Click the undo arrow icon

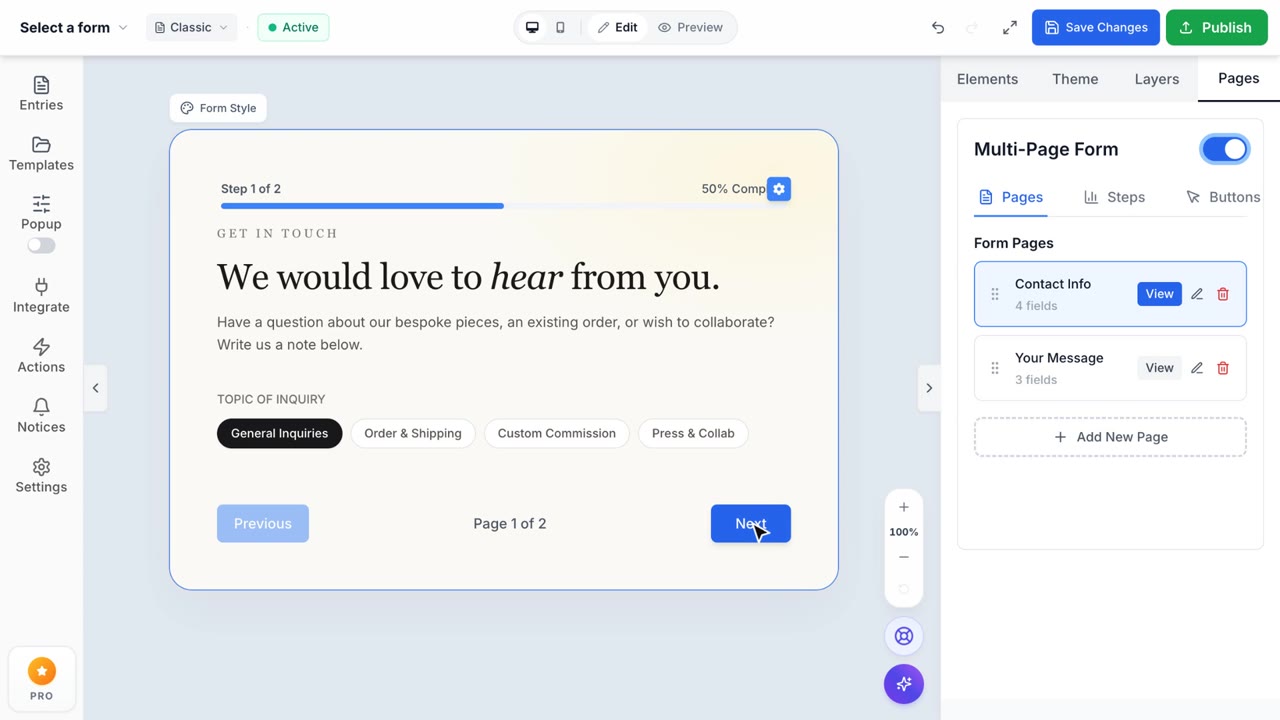point(938,28)
